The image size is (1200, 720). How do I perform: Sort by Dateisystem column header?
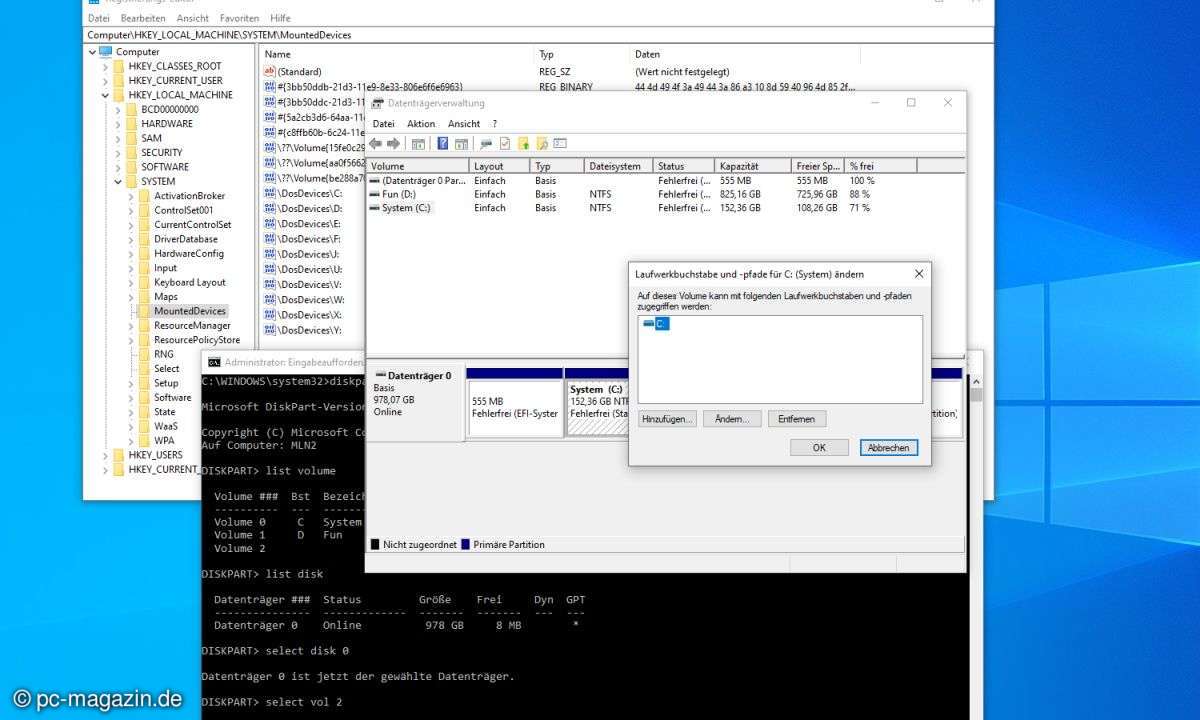pyautogui.click(x=618, y=166)
